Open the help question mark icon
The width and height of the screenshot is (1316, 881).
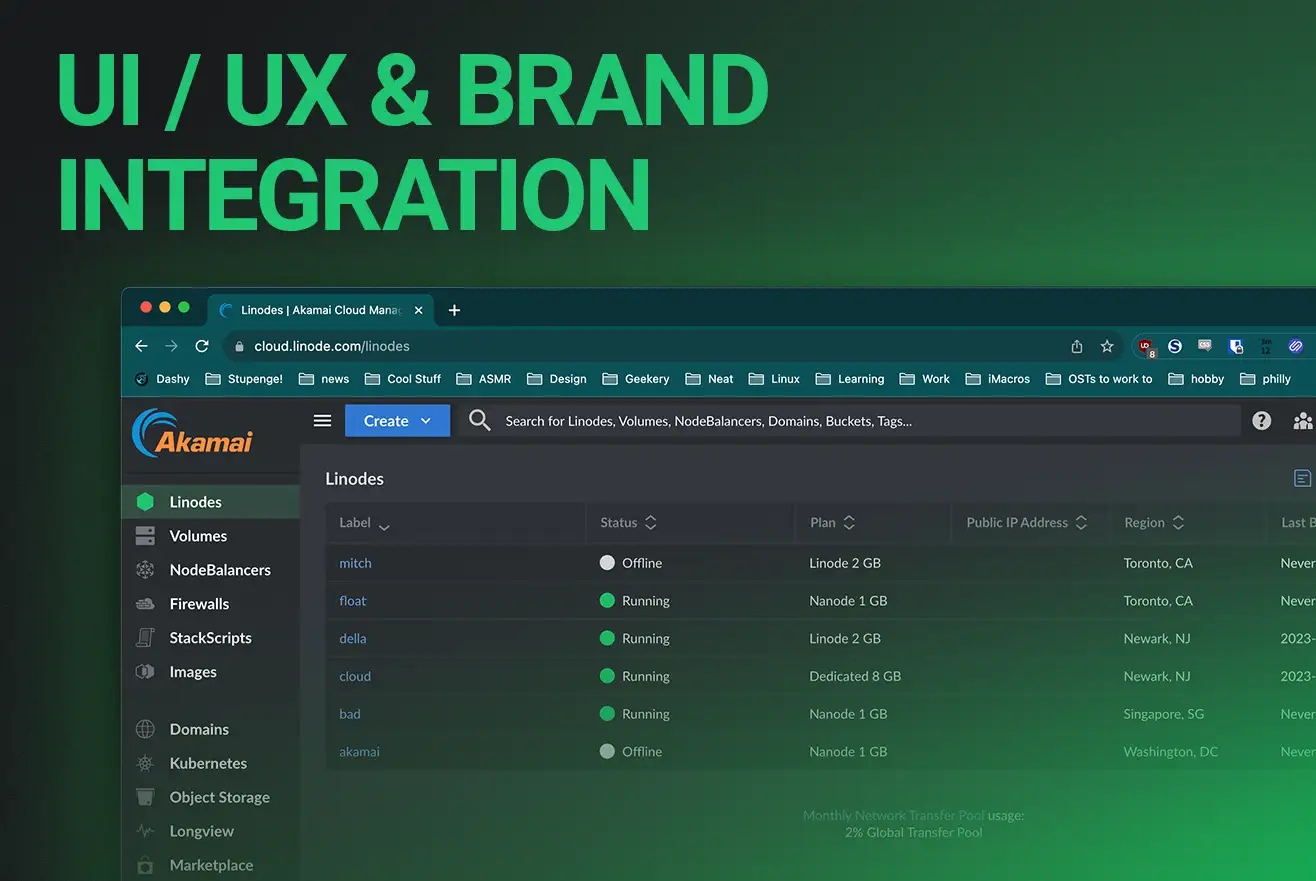tap(1261, 421)
